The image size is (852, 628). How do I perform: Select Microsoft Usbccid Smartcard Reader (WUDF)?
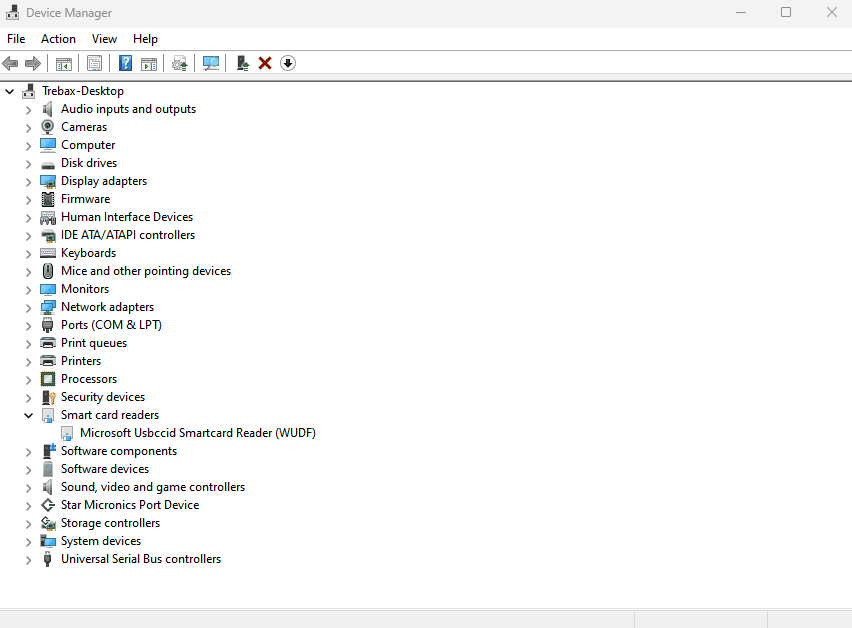197,433
